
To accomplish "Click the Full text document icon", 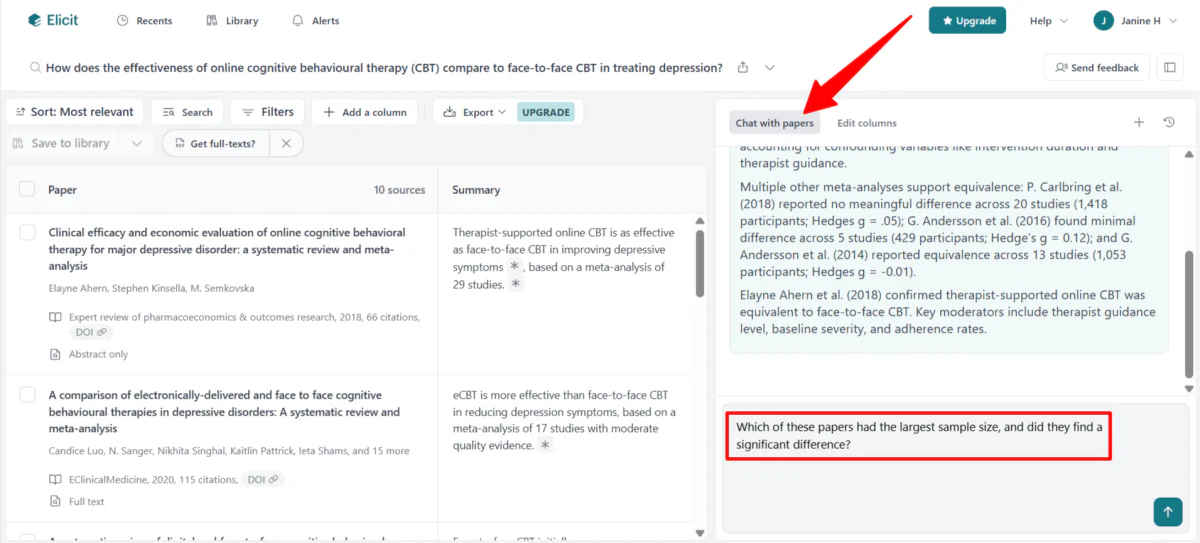I will click(x=55, y=501).
